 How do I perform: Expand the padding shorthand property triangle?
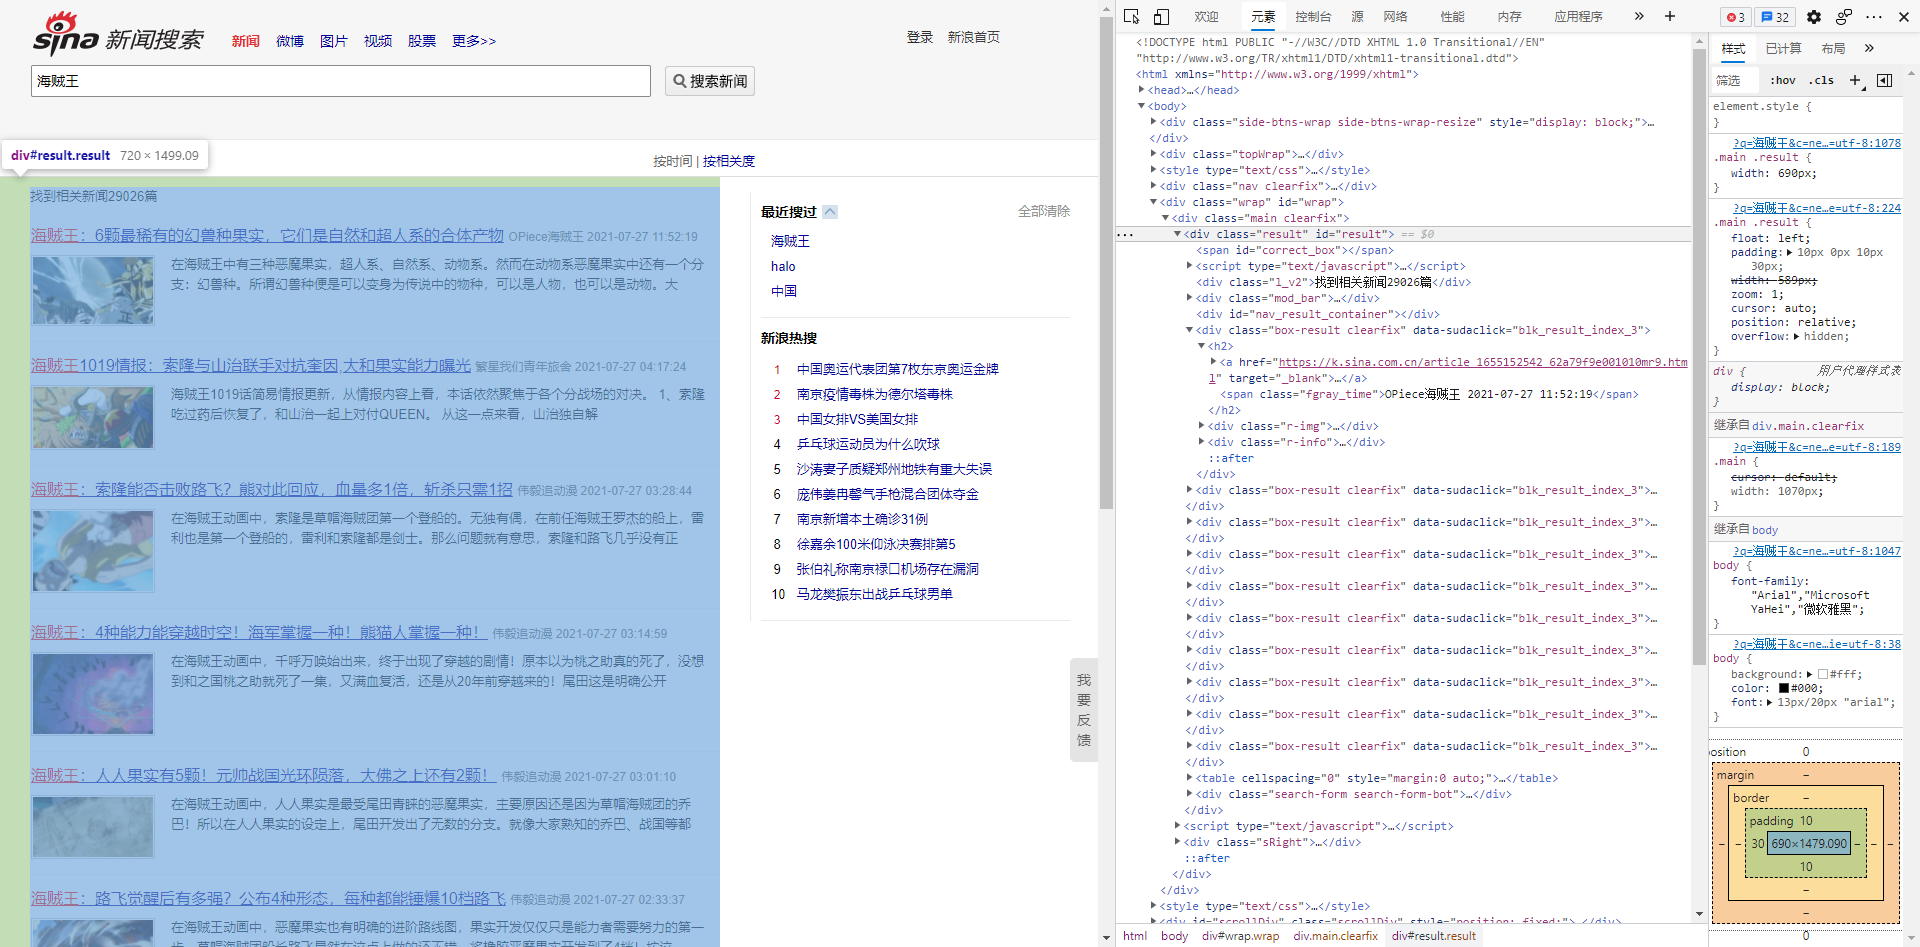(x=1789, y=252)
